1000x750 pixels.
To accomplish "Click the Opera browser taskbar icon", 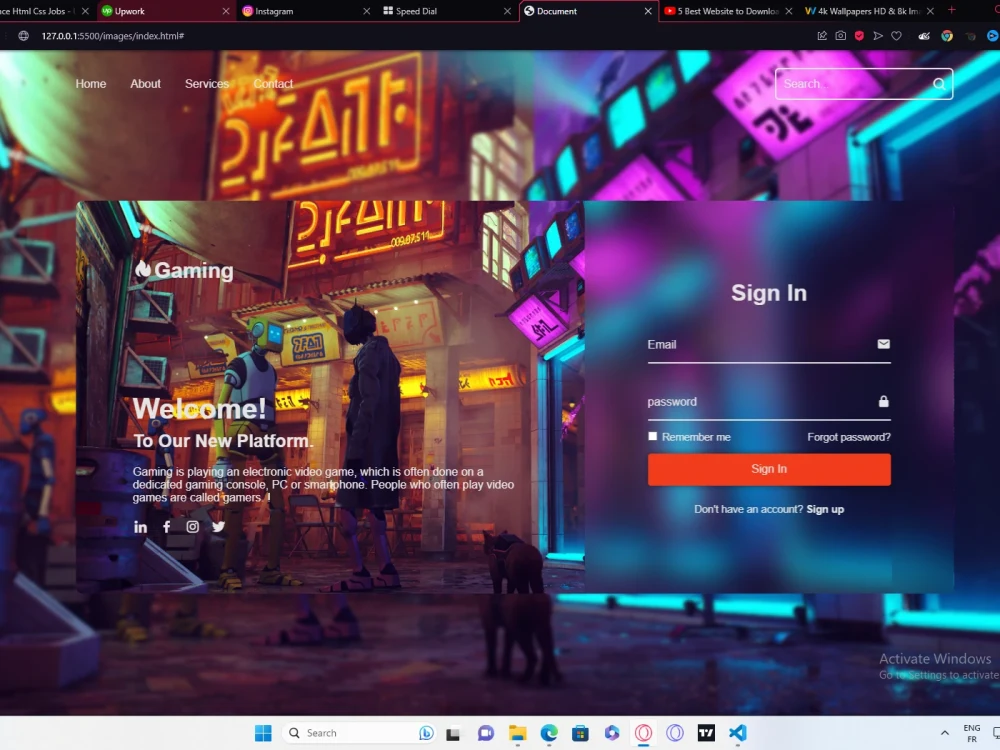I will [643, 733].
